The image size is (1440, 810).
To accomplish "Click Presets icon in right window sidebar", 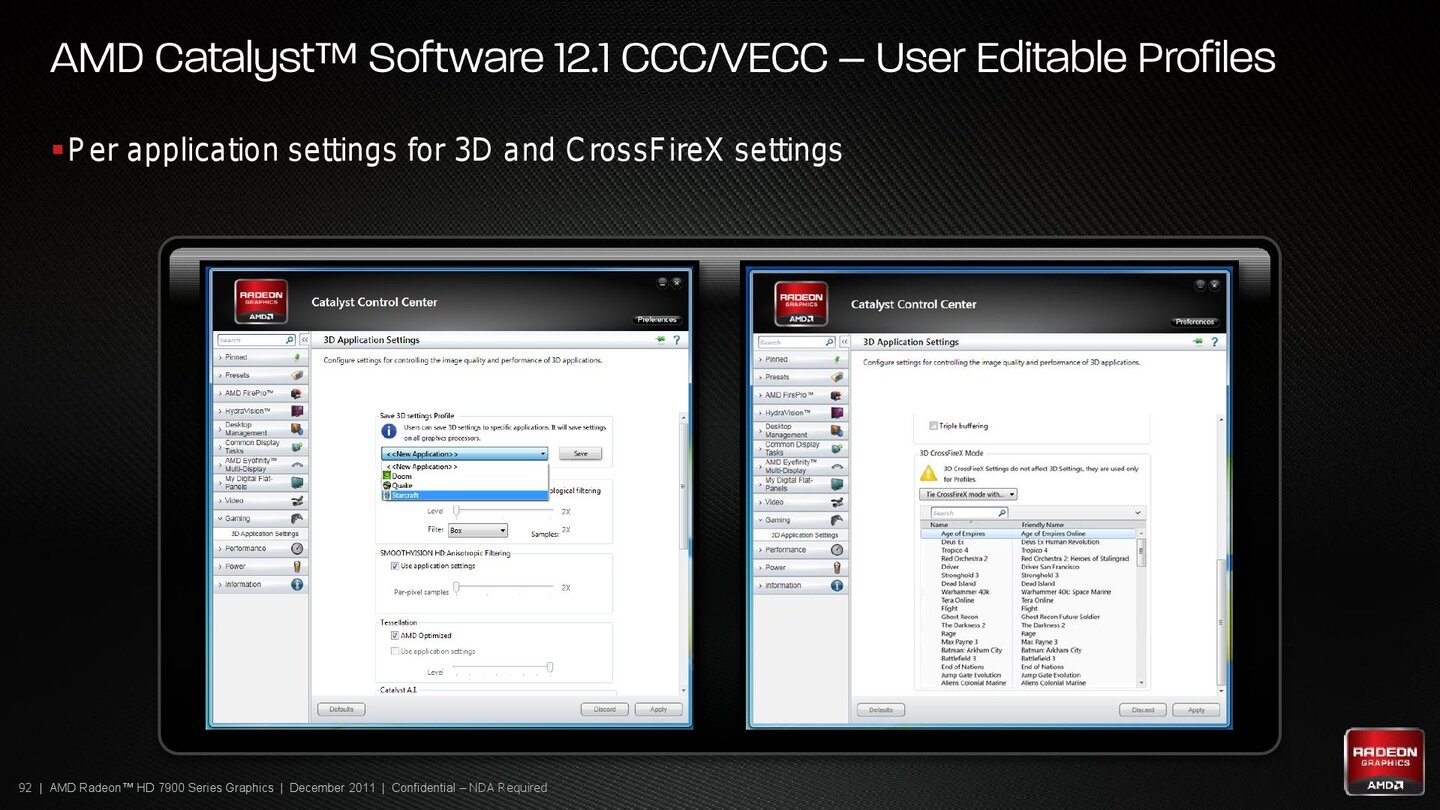I will pyautogui.click(x=837, y=377).
